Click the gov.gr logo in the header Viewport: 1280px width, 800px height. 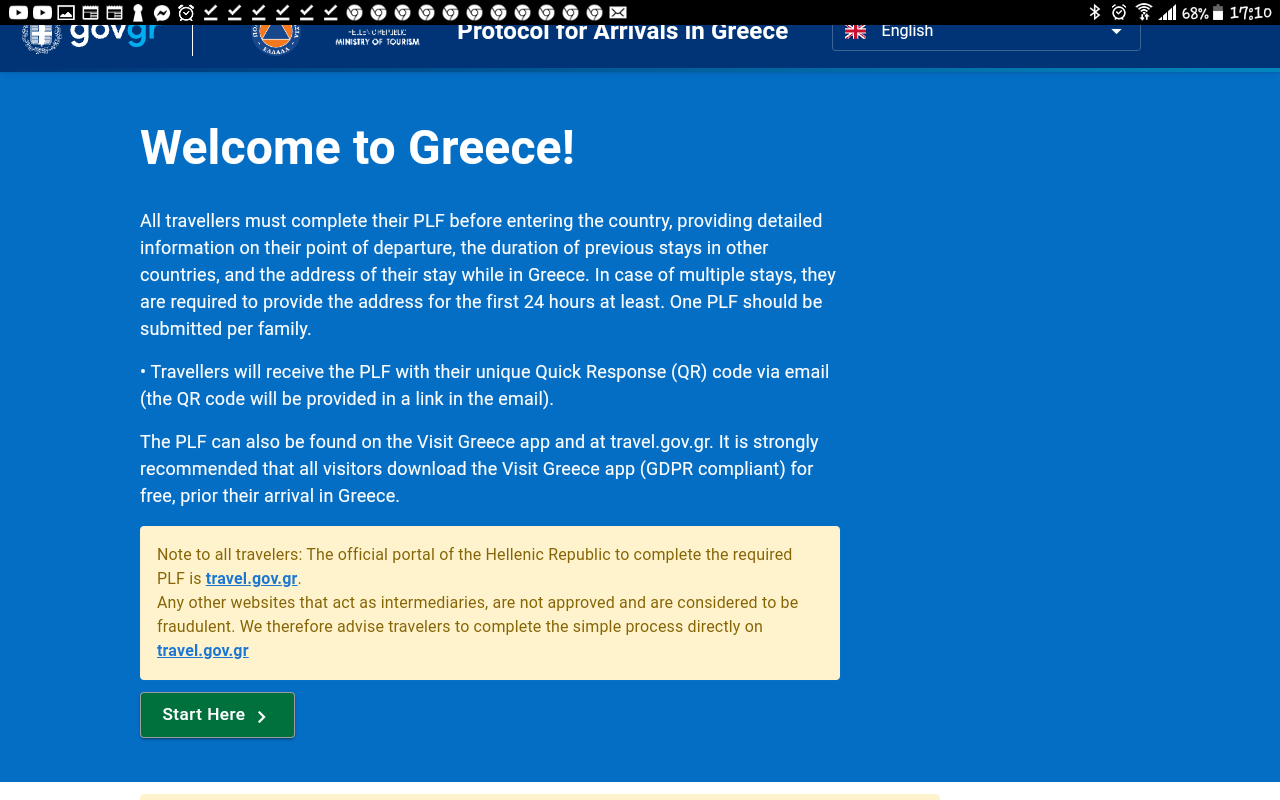point(90,35)
